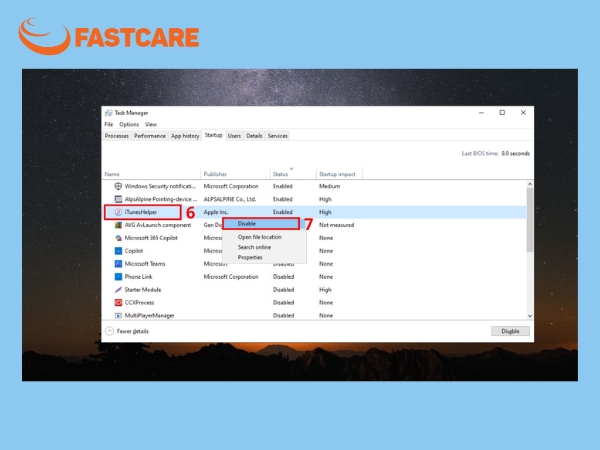Click the iTunesHelper app icon
The image size is (600, 450).
pyautogui.click(x=118, y=212)
